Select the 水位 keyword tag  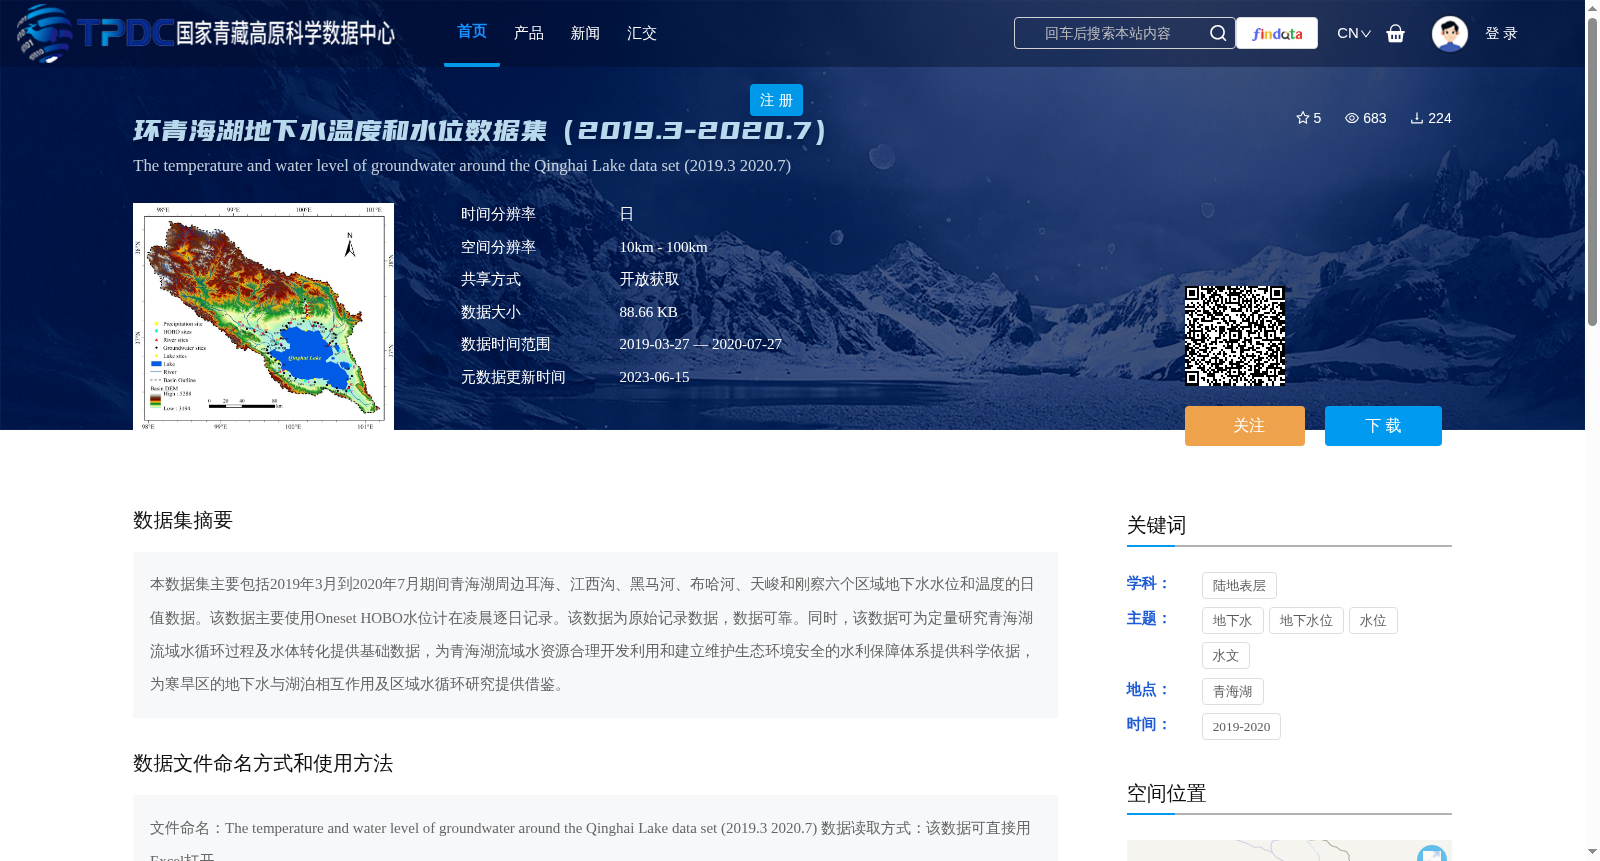pos(1373,621)
